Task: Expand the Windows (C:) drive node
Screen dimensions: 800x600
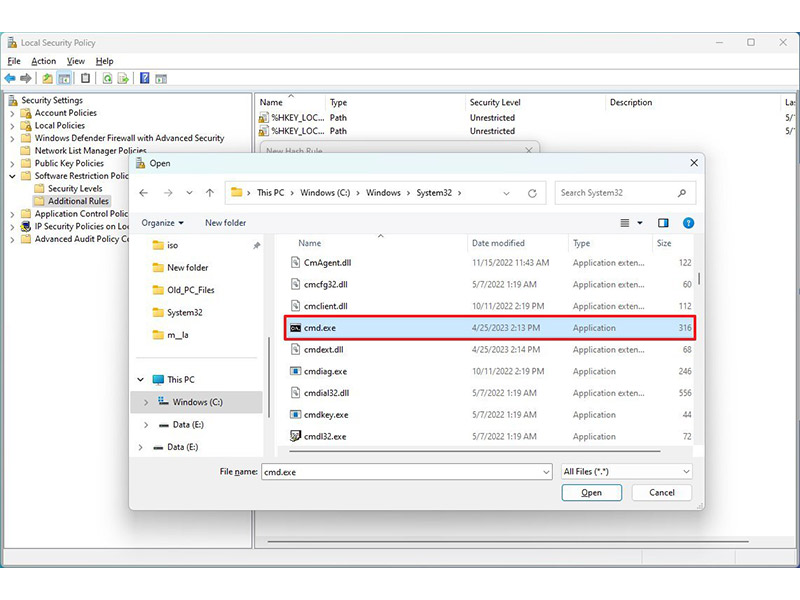Action: [146, 403]
